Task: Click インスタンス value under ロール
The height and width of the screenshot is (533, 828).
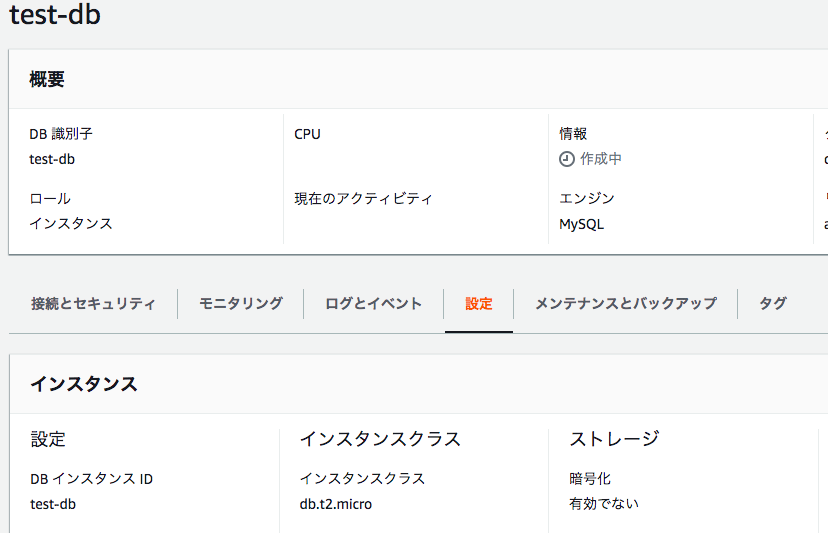Action: coord(71,223)
